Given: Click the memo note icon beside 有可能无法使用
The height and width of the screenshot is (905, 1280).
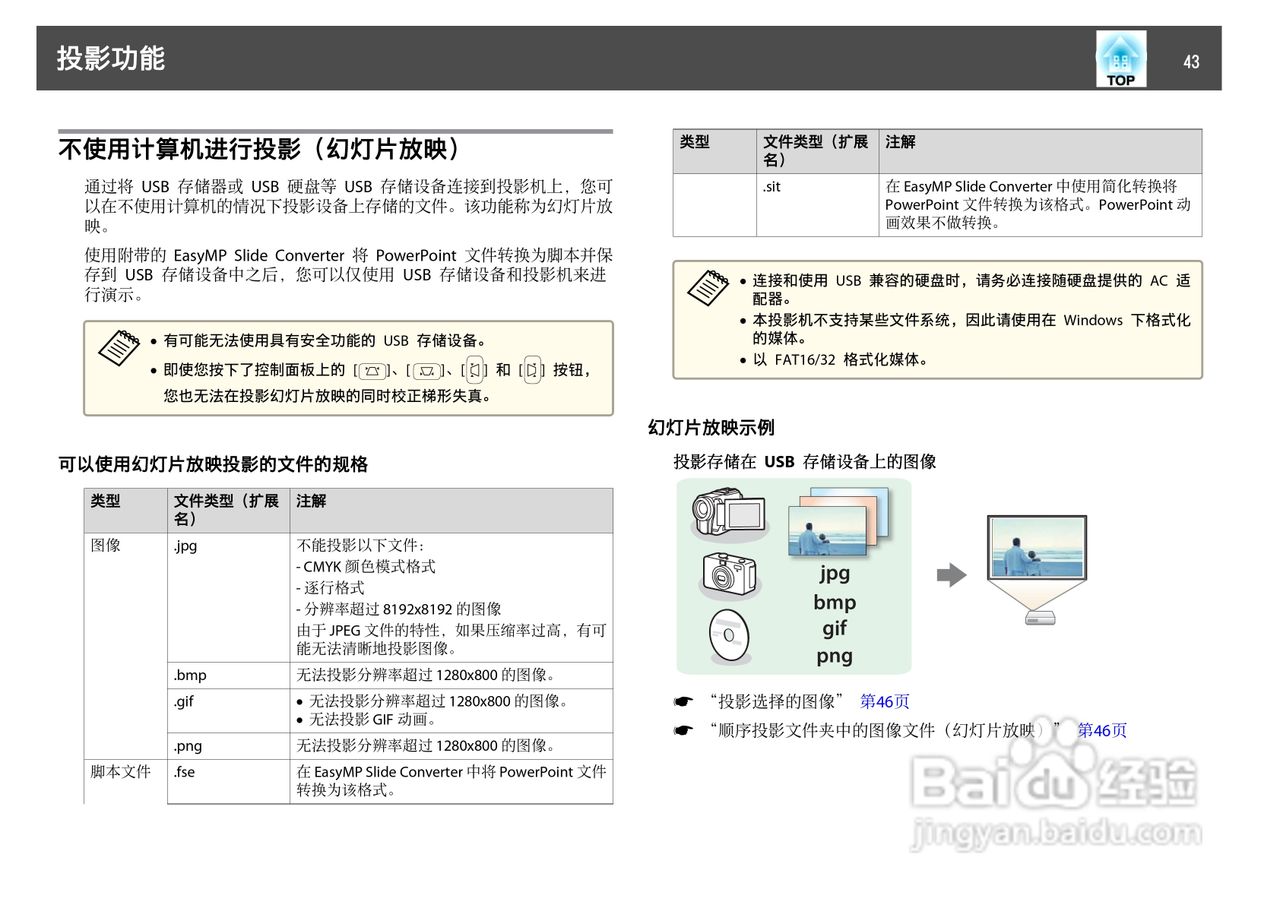Looking at the screenshot, I should (117, 347).
